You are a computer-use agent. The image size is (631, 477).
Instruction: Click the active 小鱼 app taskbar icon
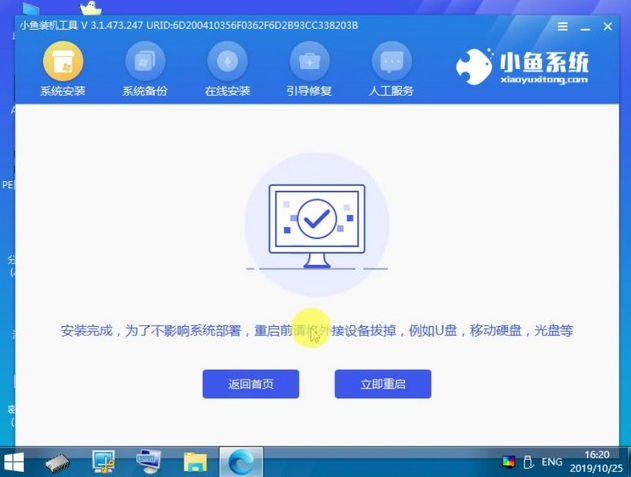[x=241, y=462]
